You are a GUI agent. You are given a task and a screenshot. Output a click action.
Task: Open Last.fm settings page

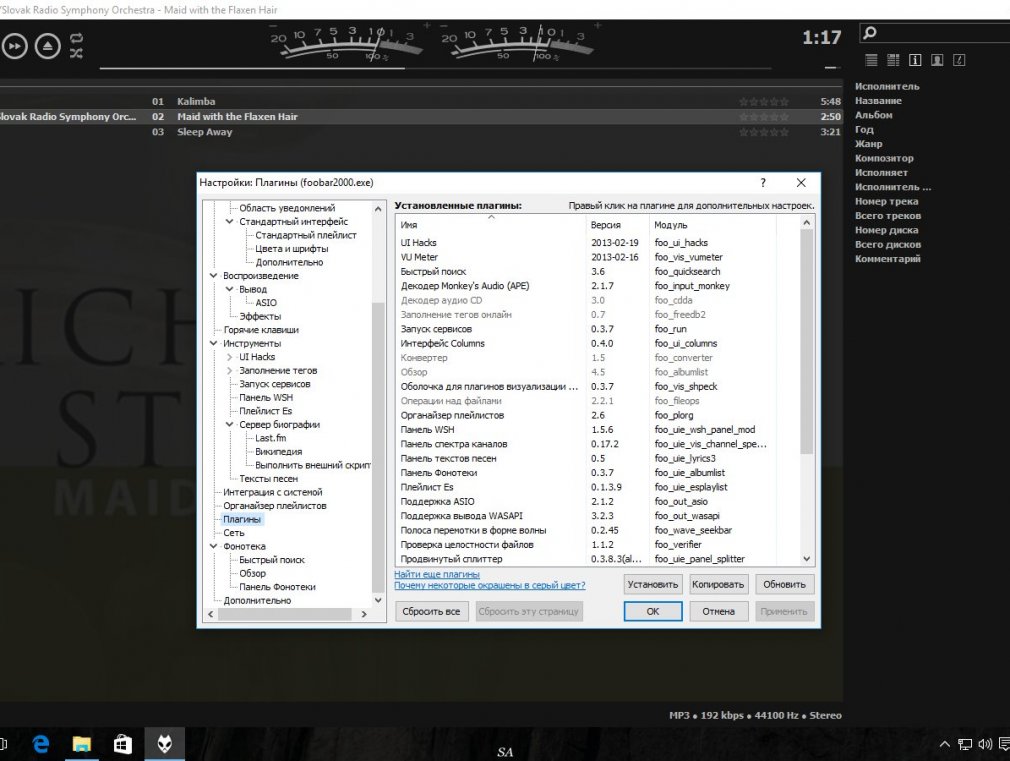(x=271, y=438)
